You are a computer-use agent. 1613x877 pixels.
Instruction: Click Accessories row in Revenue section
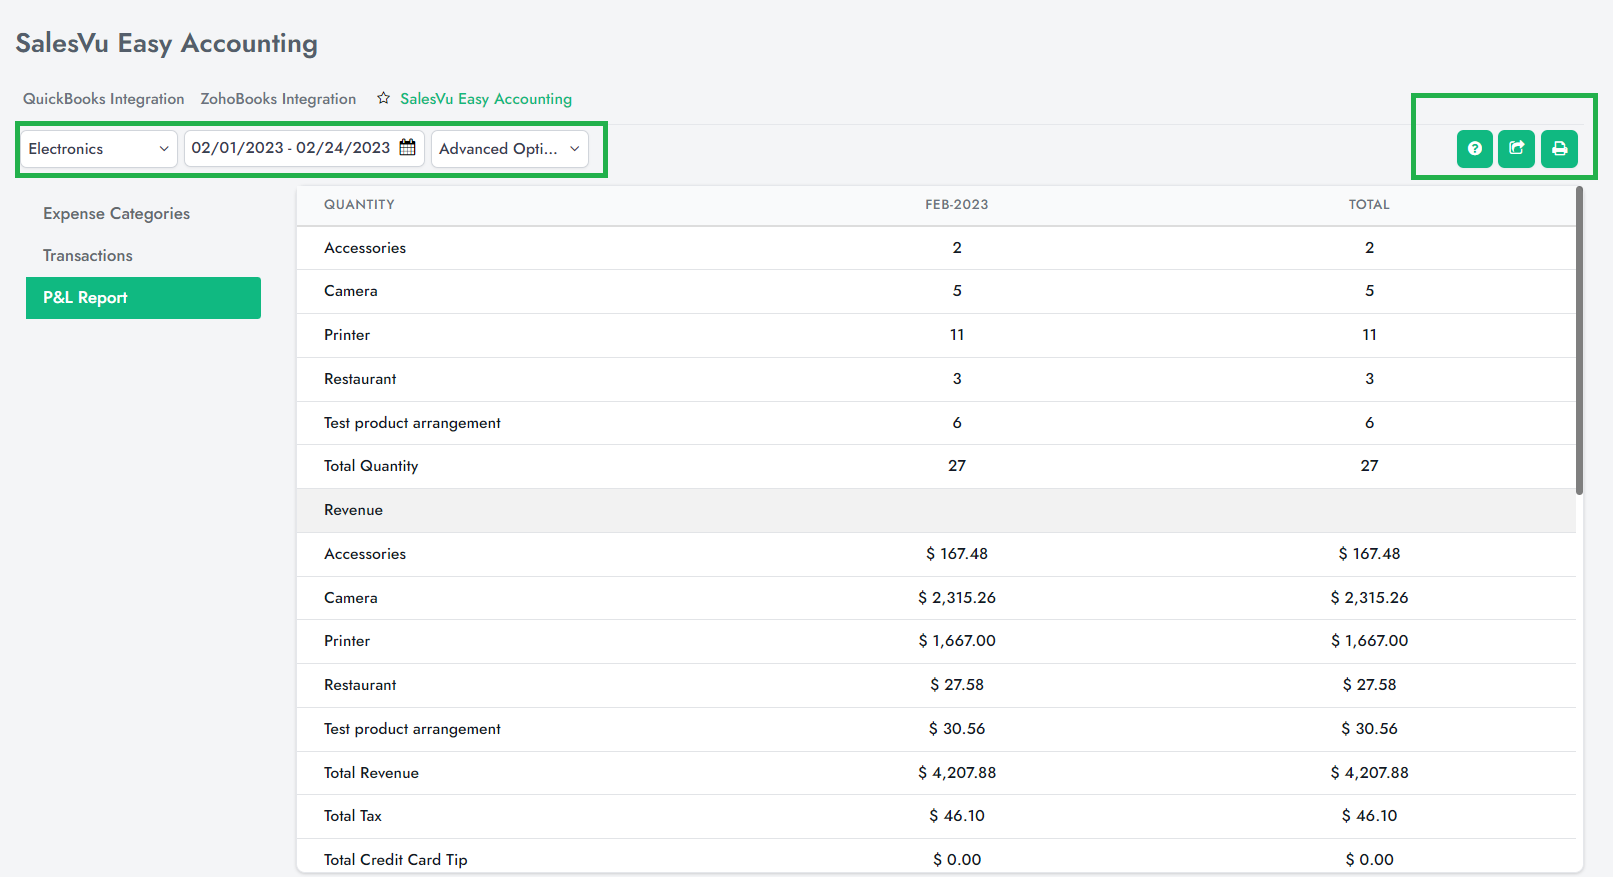[936, 554]
